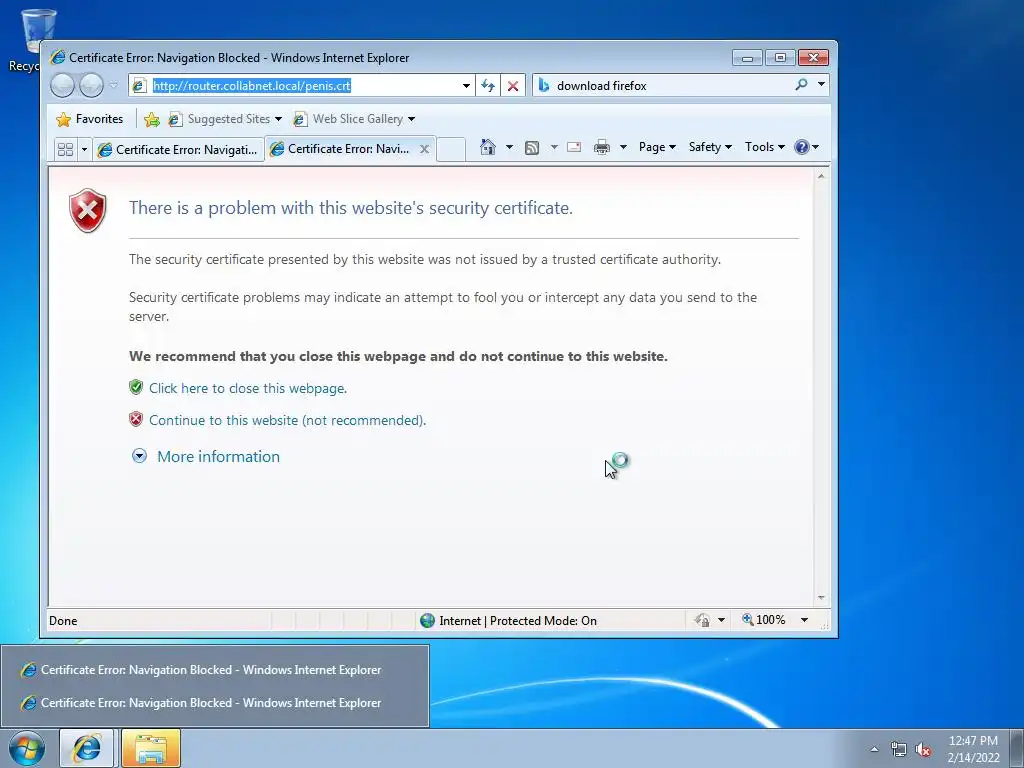Screen dimensions: 1024x768
Task: Click the Refresh page icon
Action: [x=488, y=86]
